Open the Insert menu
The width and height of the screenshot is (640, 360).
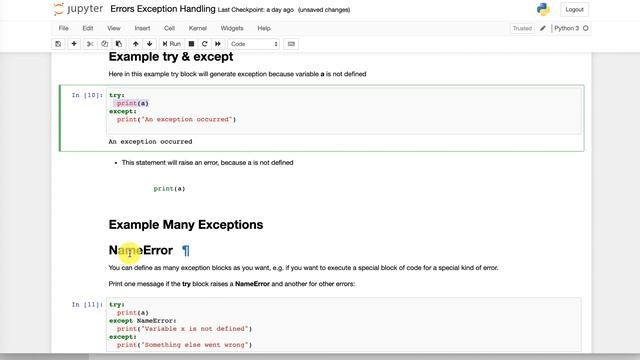pos(142,28)
